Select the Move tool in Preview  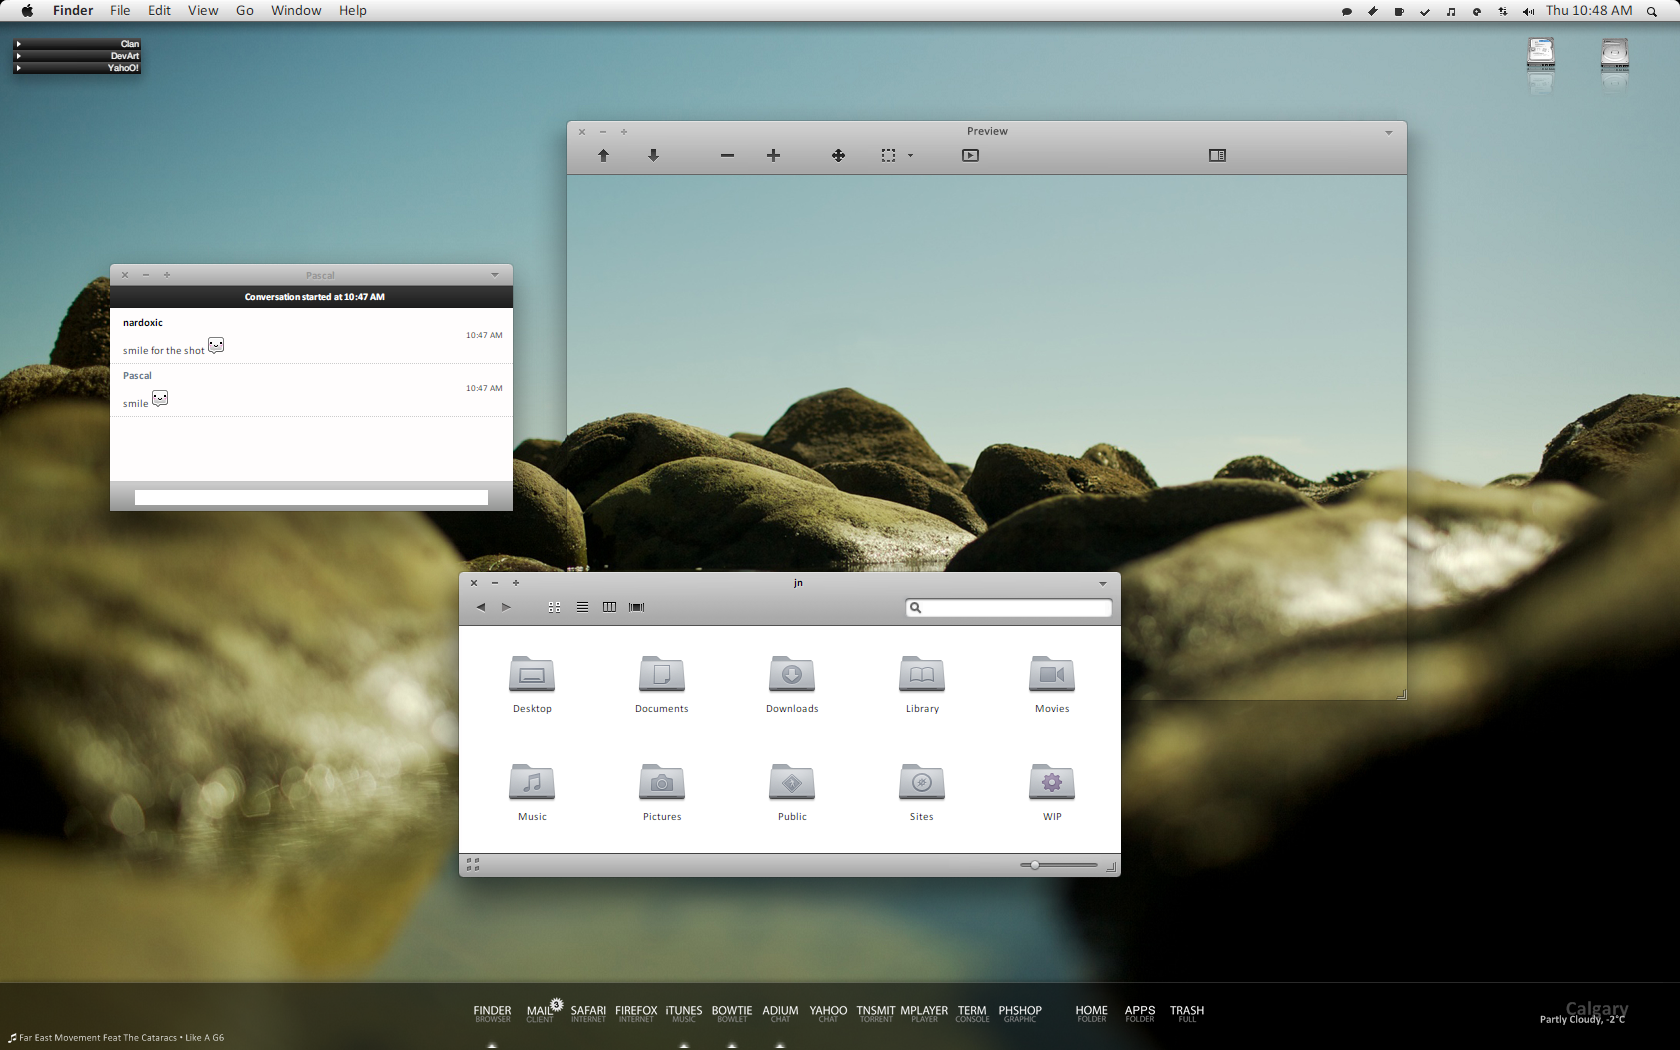click(x=838, y=155)
